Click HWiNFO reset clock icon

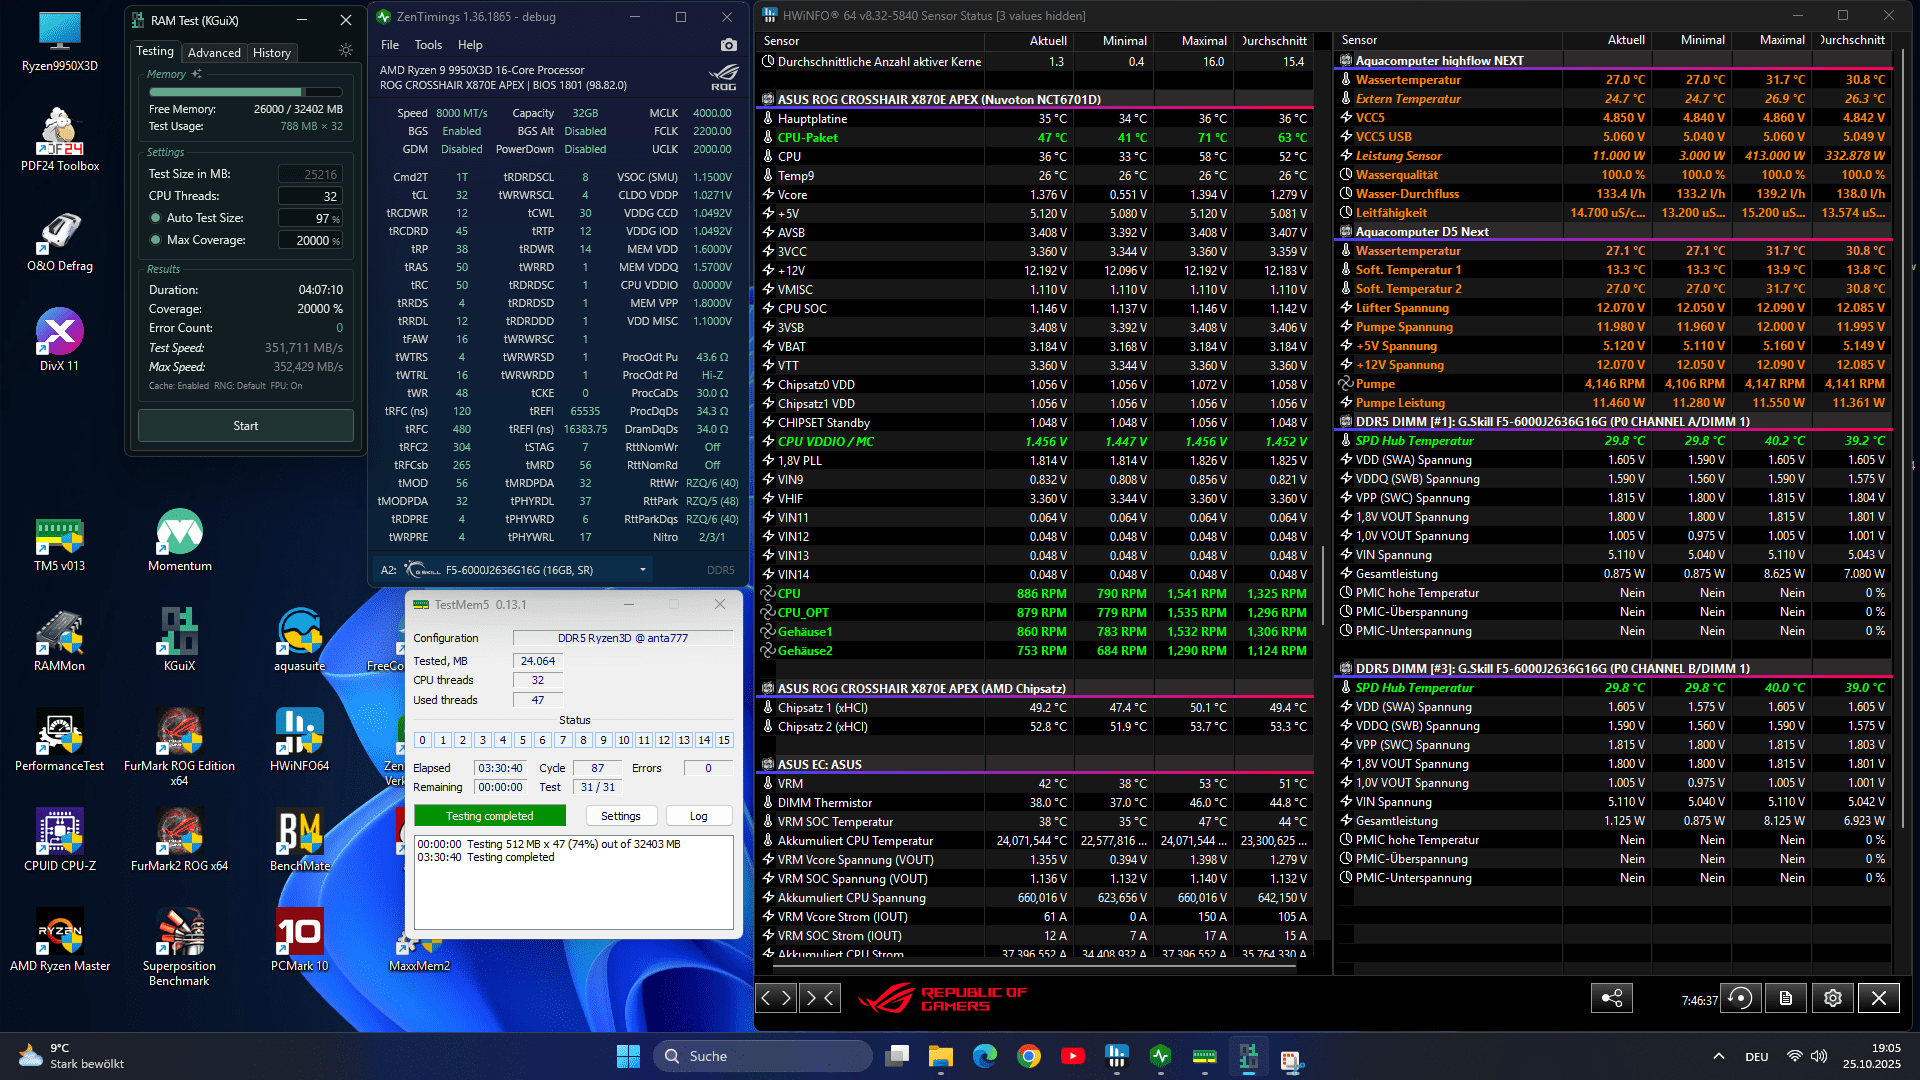pos(1740,998)
